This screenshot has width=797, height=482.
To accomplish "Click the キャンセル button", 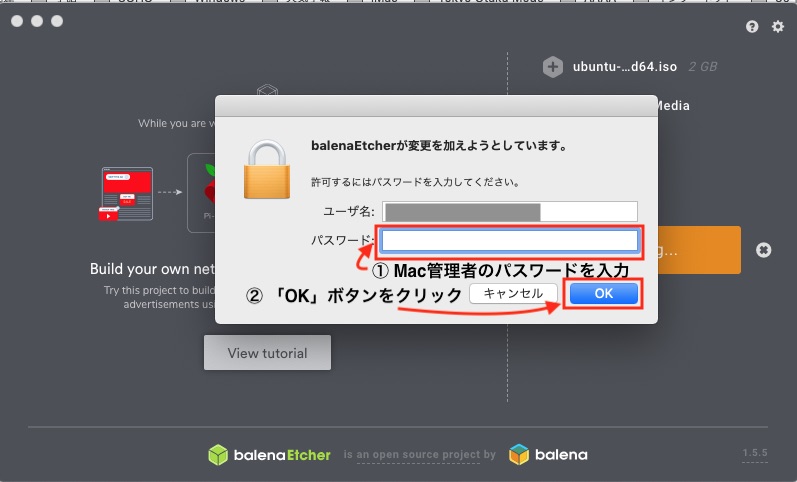I will 513,293.
